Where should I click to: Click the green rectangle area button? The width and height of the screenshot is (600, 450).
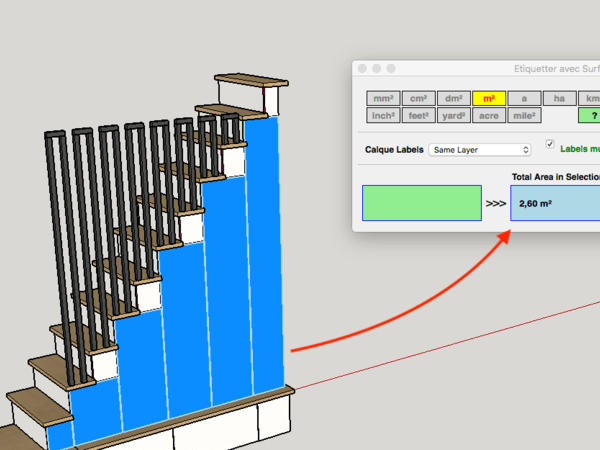pyautogui.click(x=421, y=203)
